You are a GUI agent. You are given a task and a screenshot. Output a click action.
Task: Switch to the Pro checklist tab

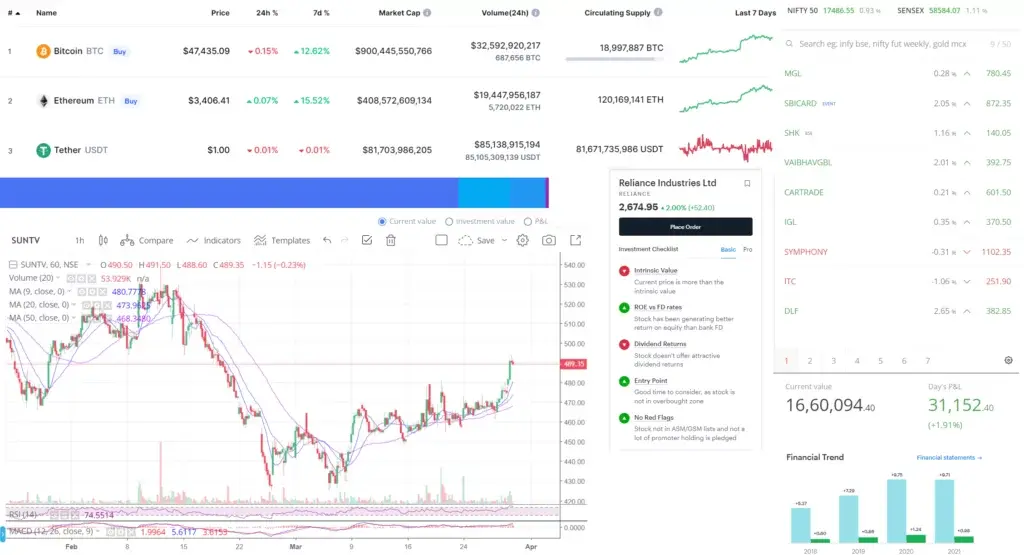point(747,249)
